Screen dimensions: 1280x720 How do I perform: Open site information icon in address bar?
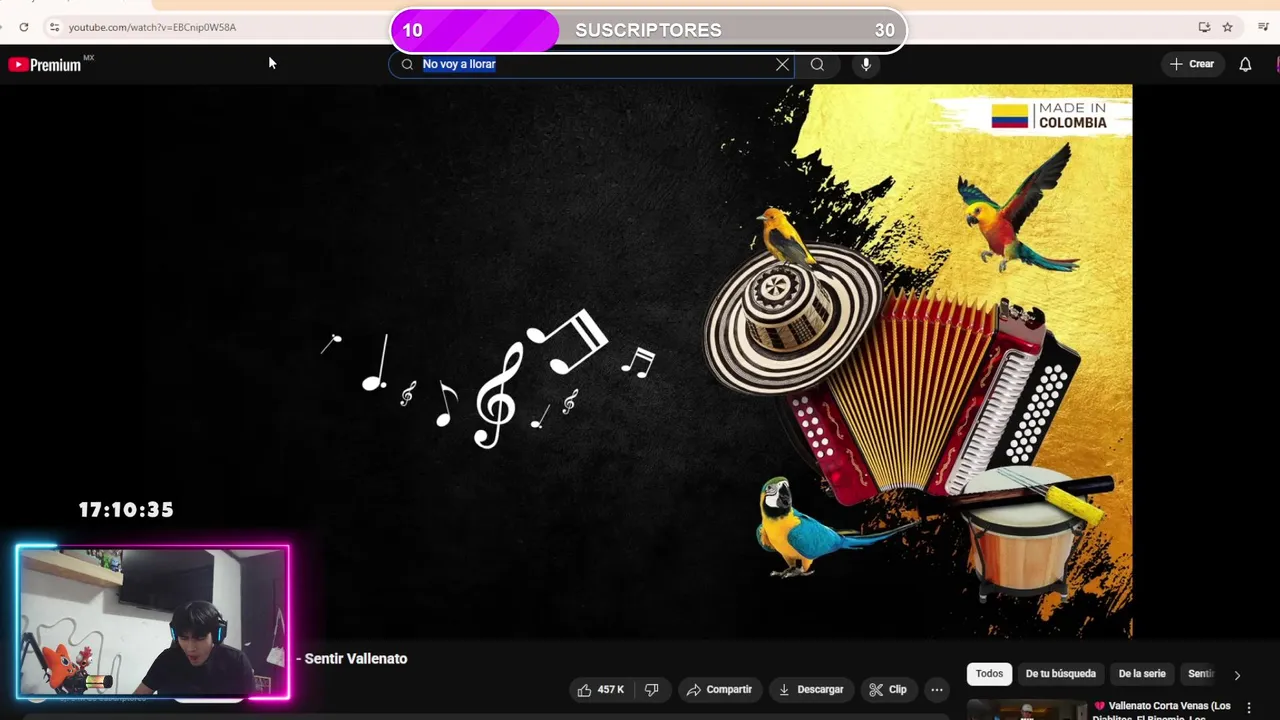(x=54, y=27)
